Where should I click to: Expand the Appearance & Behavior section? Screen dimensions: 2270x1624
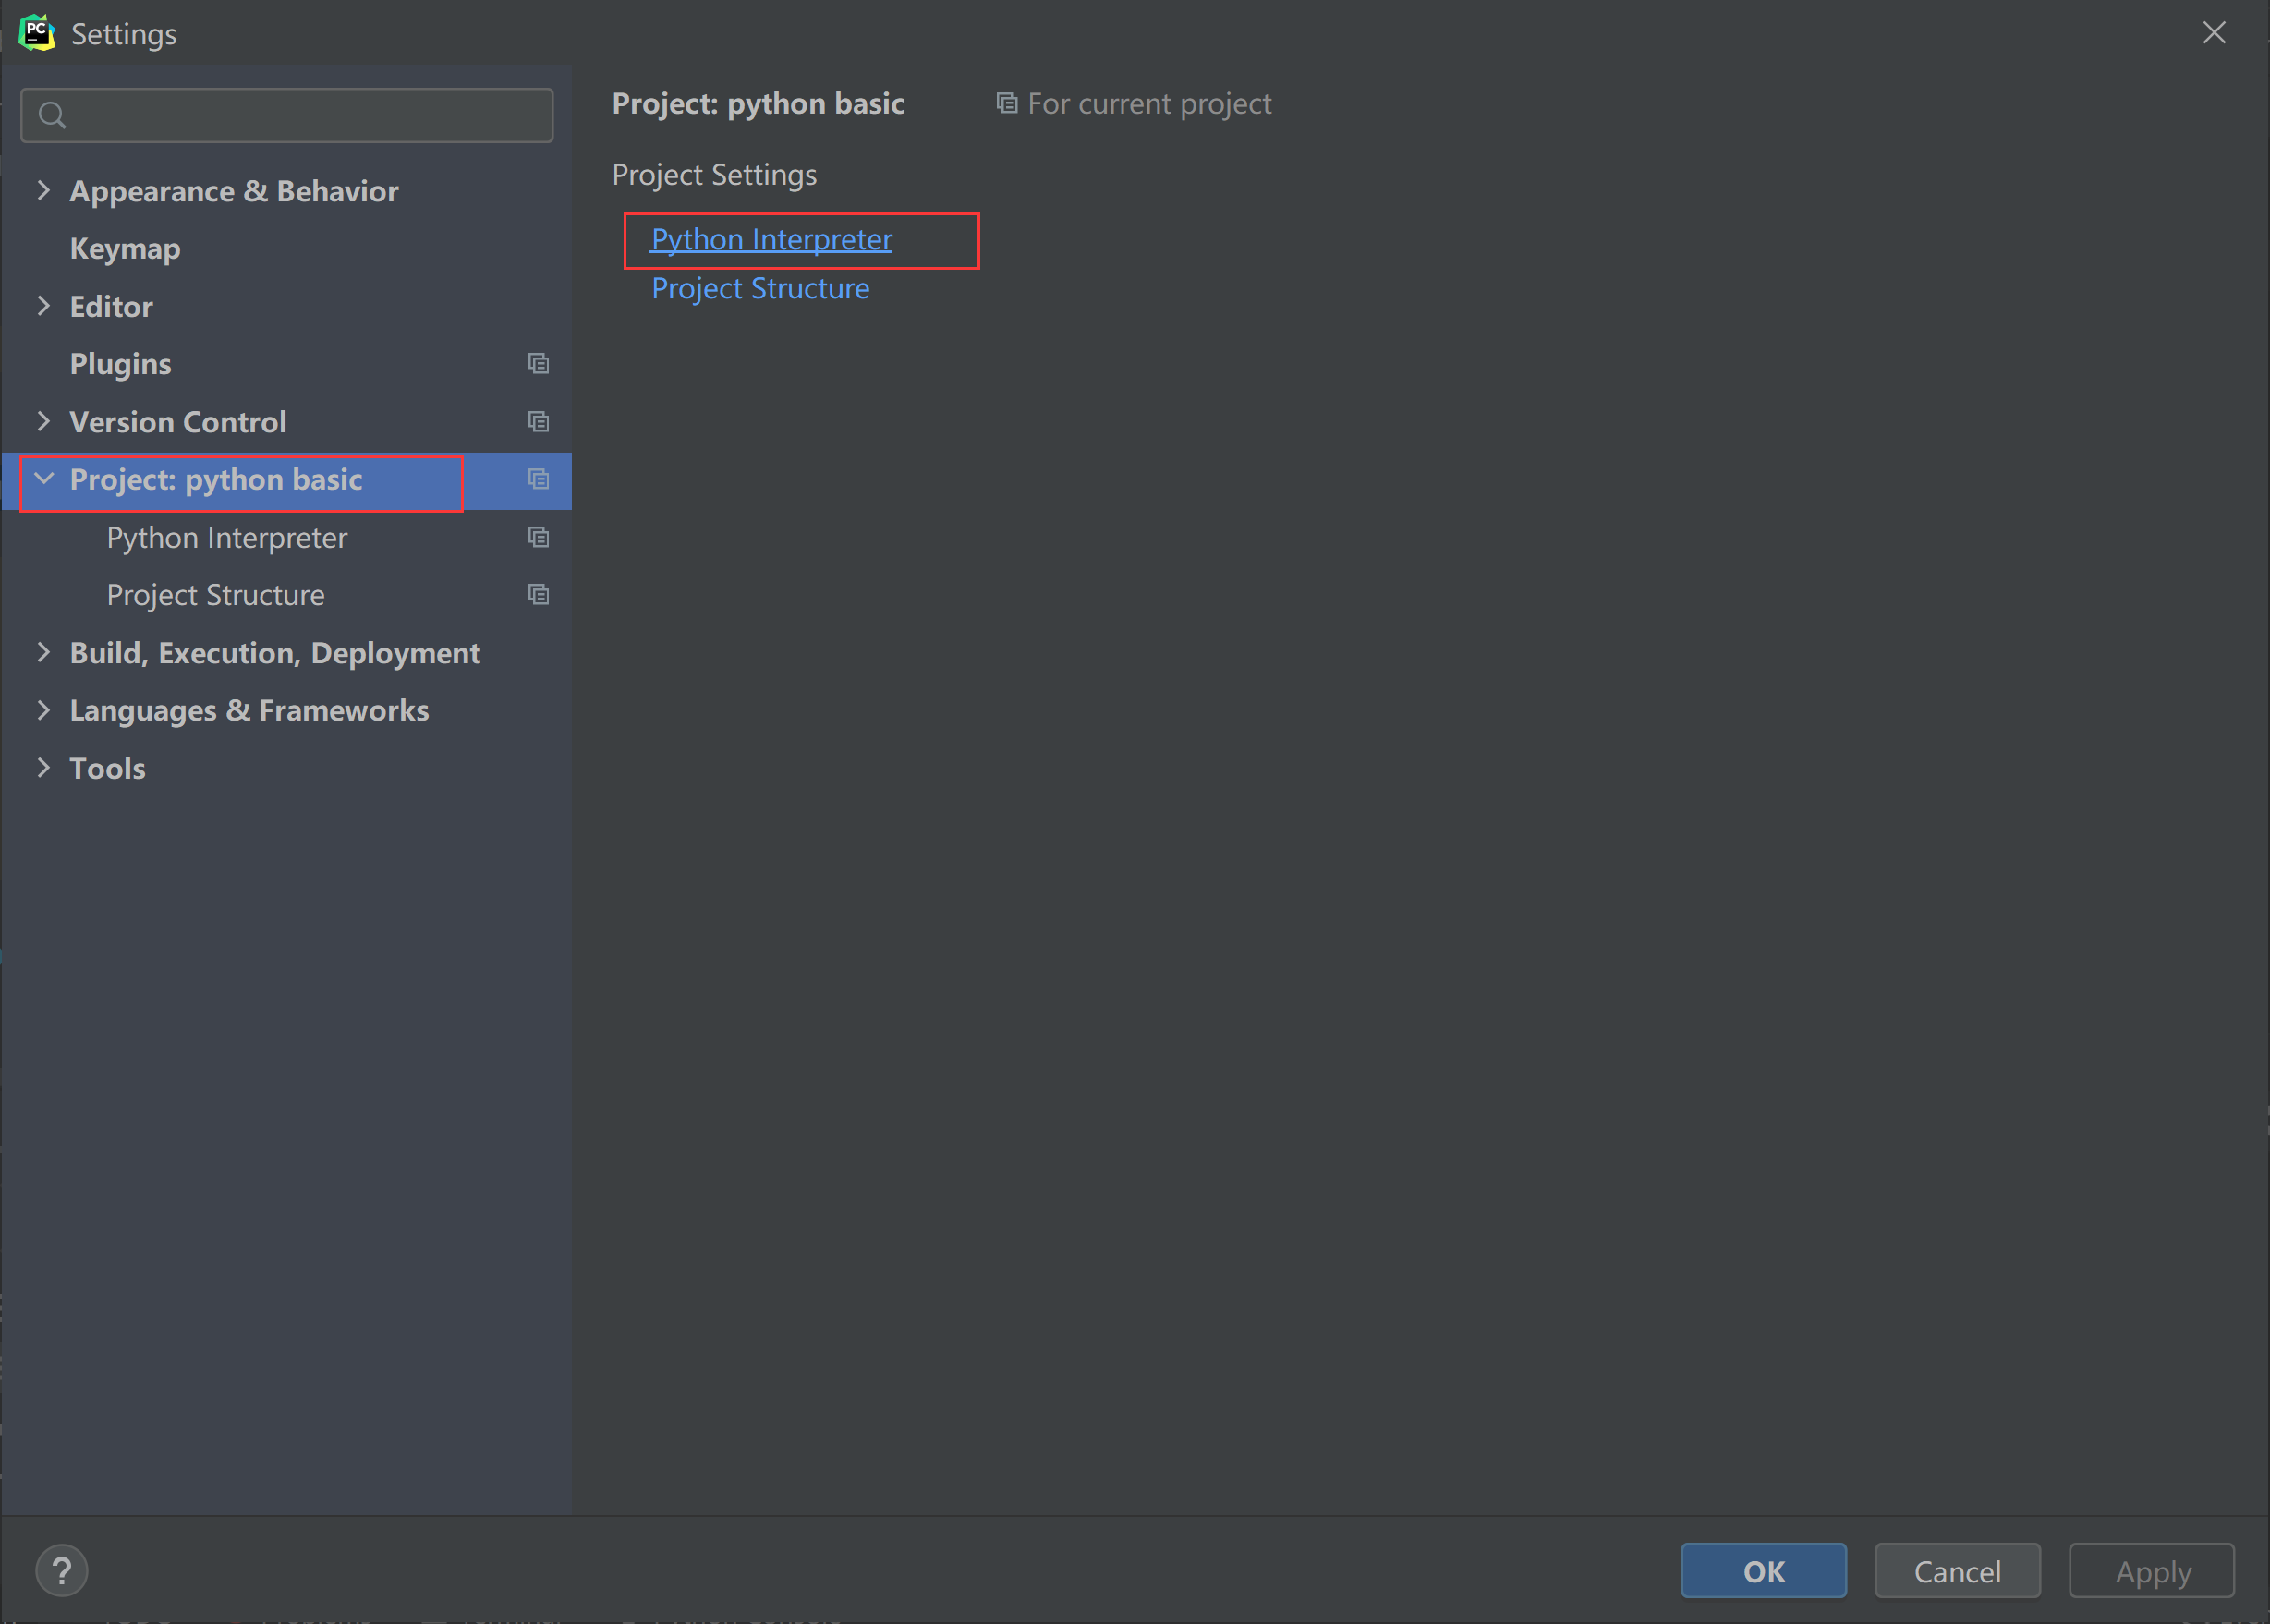tap(43, 190)
